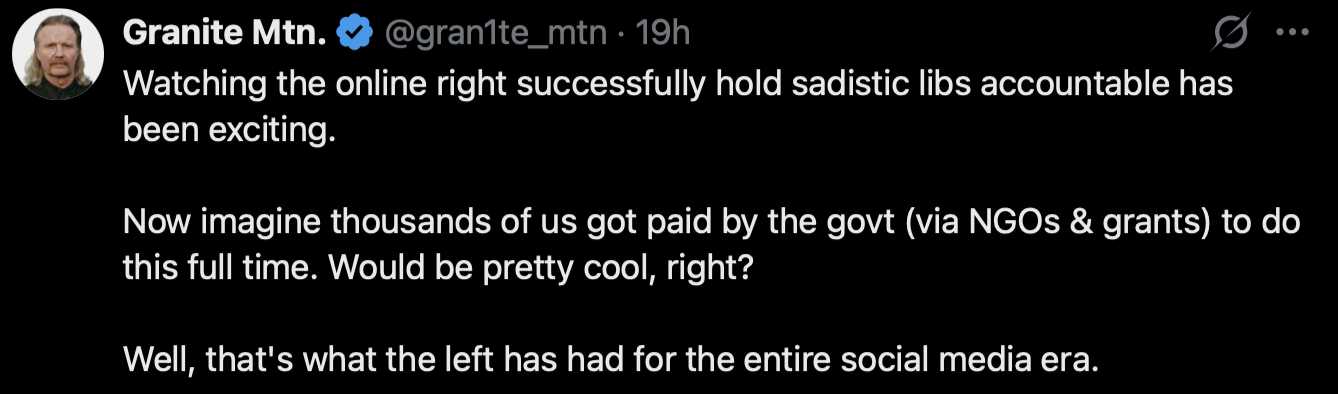Click the line starting "Well, that's what the left"
Viewport: 1338px width, 394px height.
tap(610, 359)
